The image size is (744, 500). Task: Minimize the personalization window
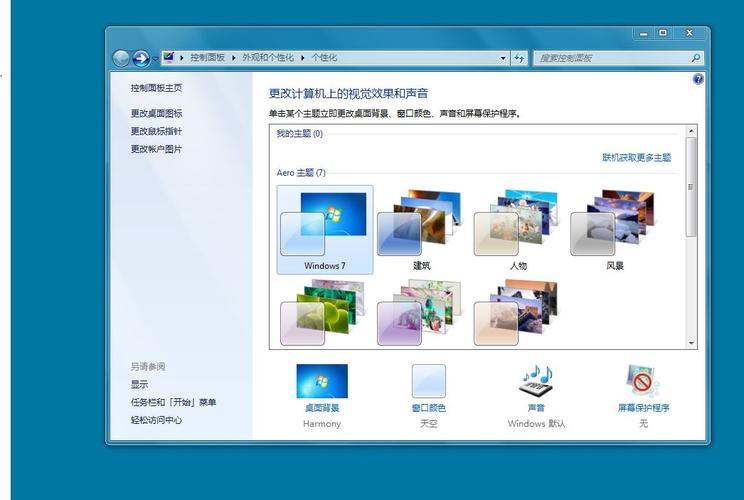(643, 33)
